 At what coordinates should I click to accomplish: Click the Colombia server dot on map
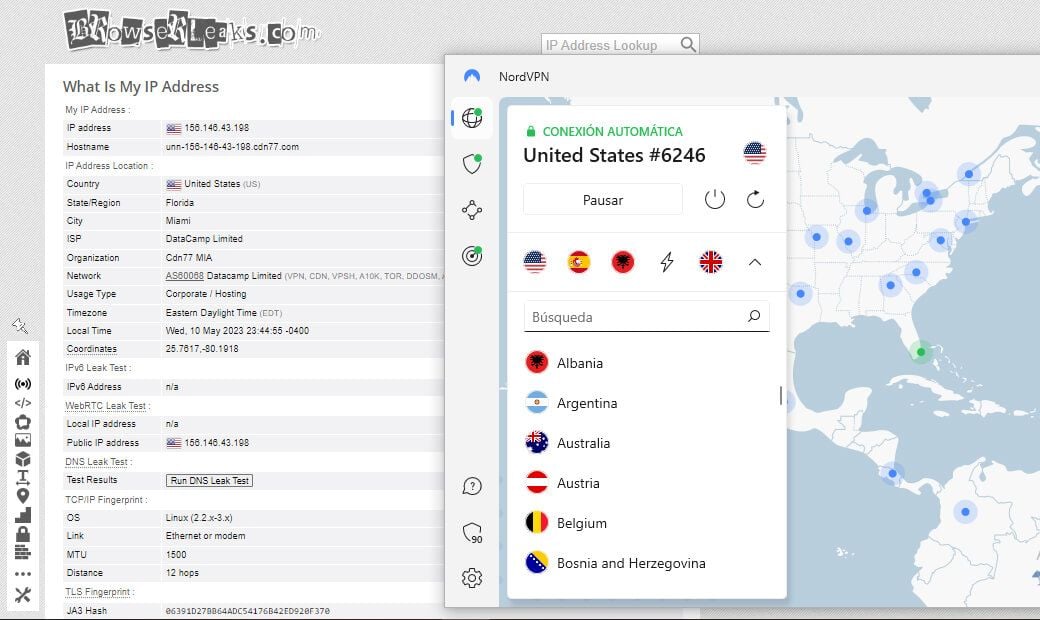pos(965,512)
